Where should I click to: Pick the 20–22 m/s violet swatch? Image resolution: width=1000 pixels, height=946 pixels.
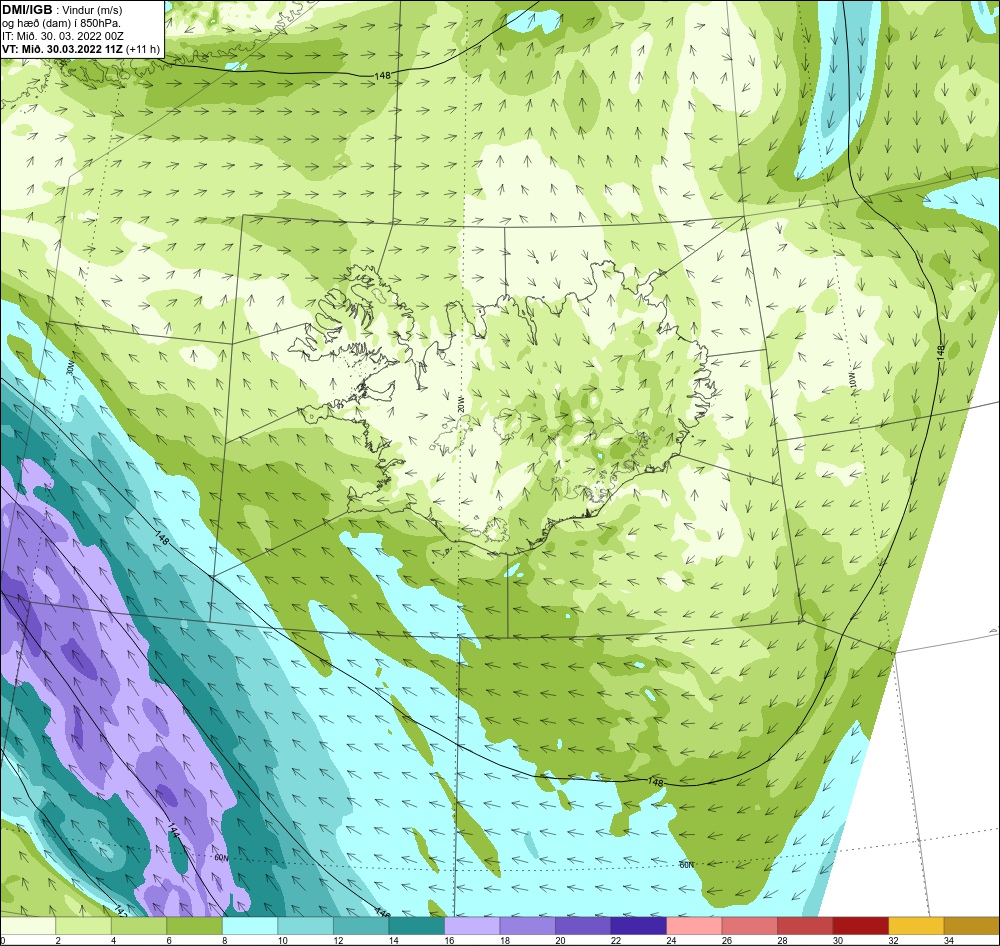583,926
